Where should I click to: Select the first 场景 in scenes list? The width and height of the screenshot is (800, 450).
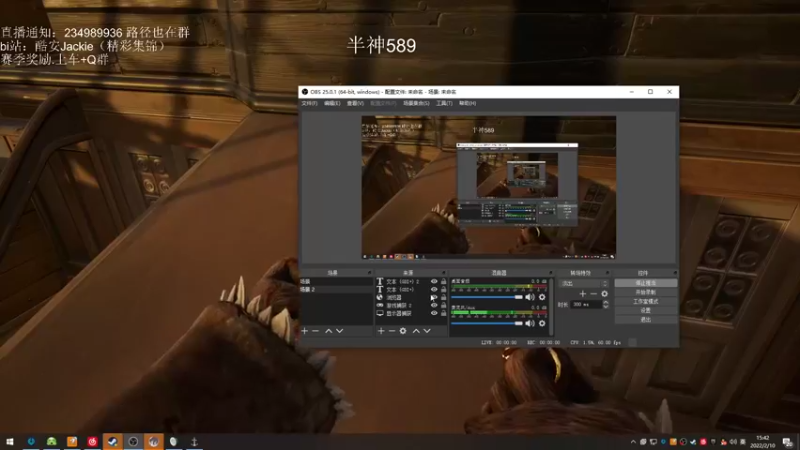point(336,282)
